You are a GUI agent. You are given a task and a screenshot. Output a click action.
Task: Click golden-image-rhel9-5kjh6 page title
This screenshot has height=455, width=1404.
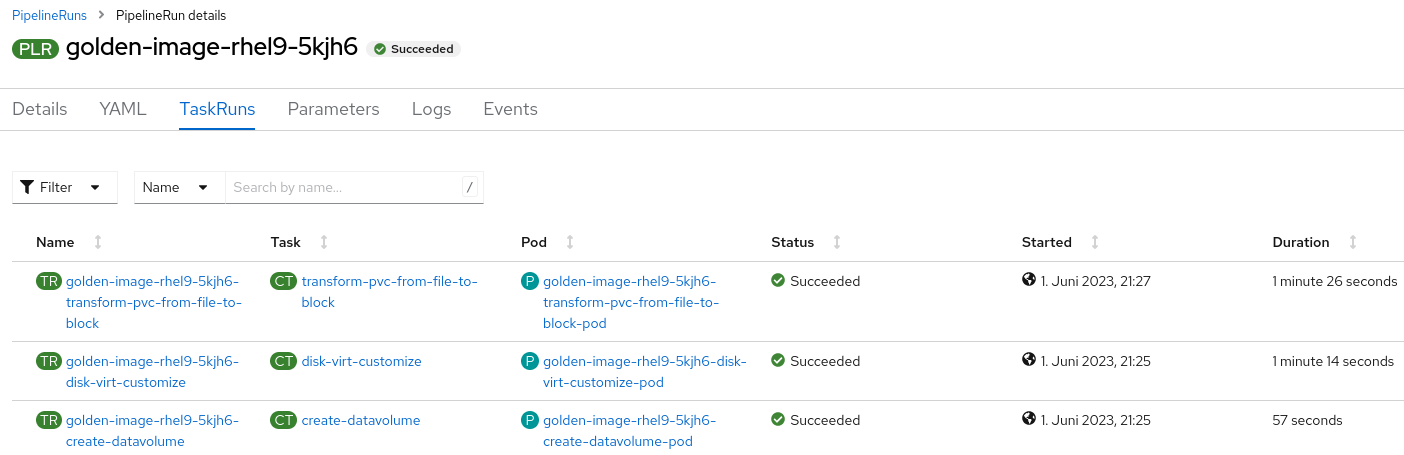point(212,49)
